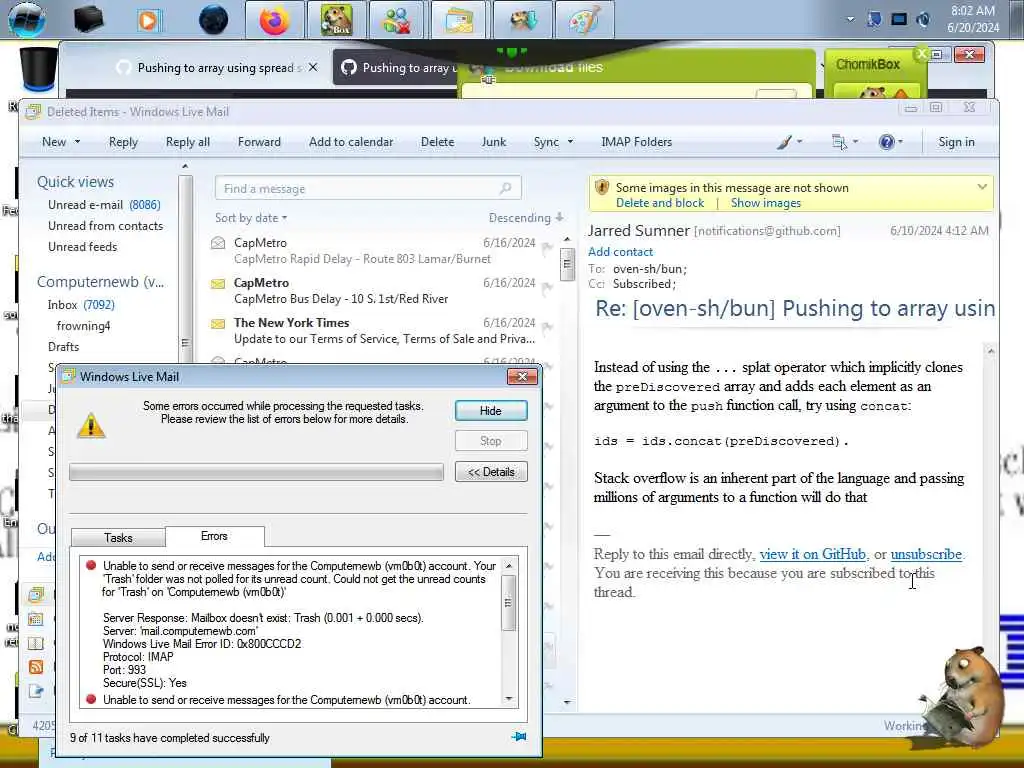Click the error list vertical scrollbar thumb

click(509, 603)
